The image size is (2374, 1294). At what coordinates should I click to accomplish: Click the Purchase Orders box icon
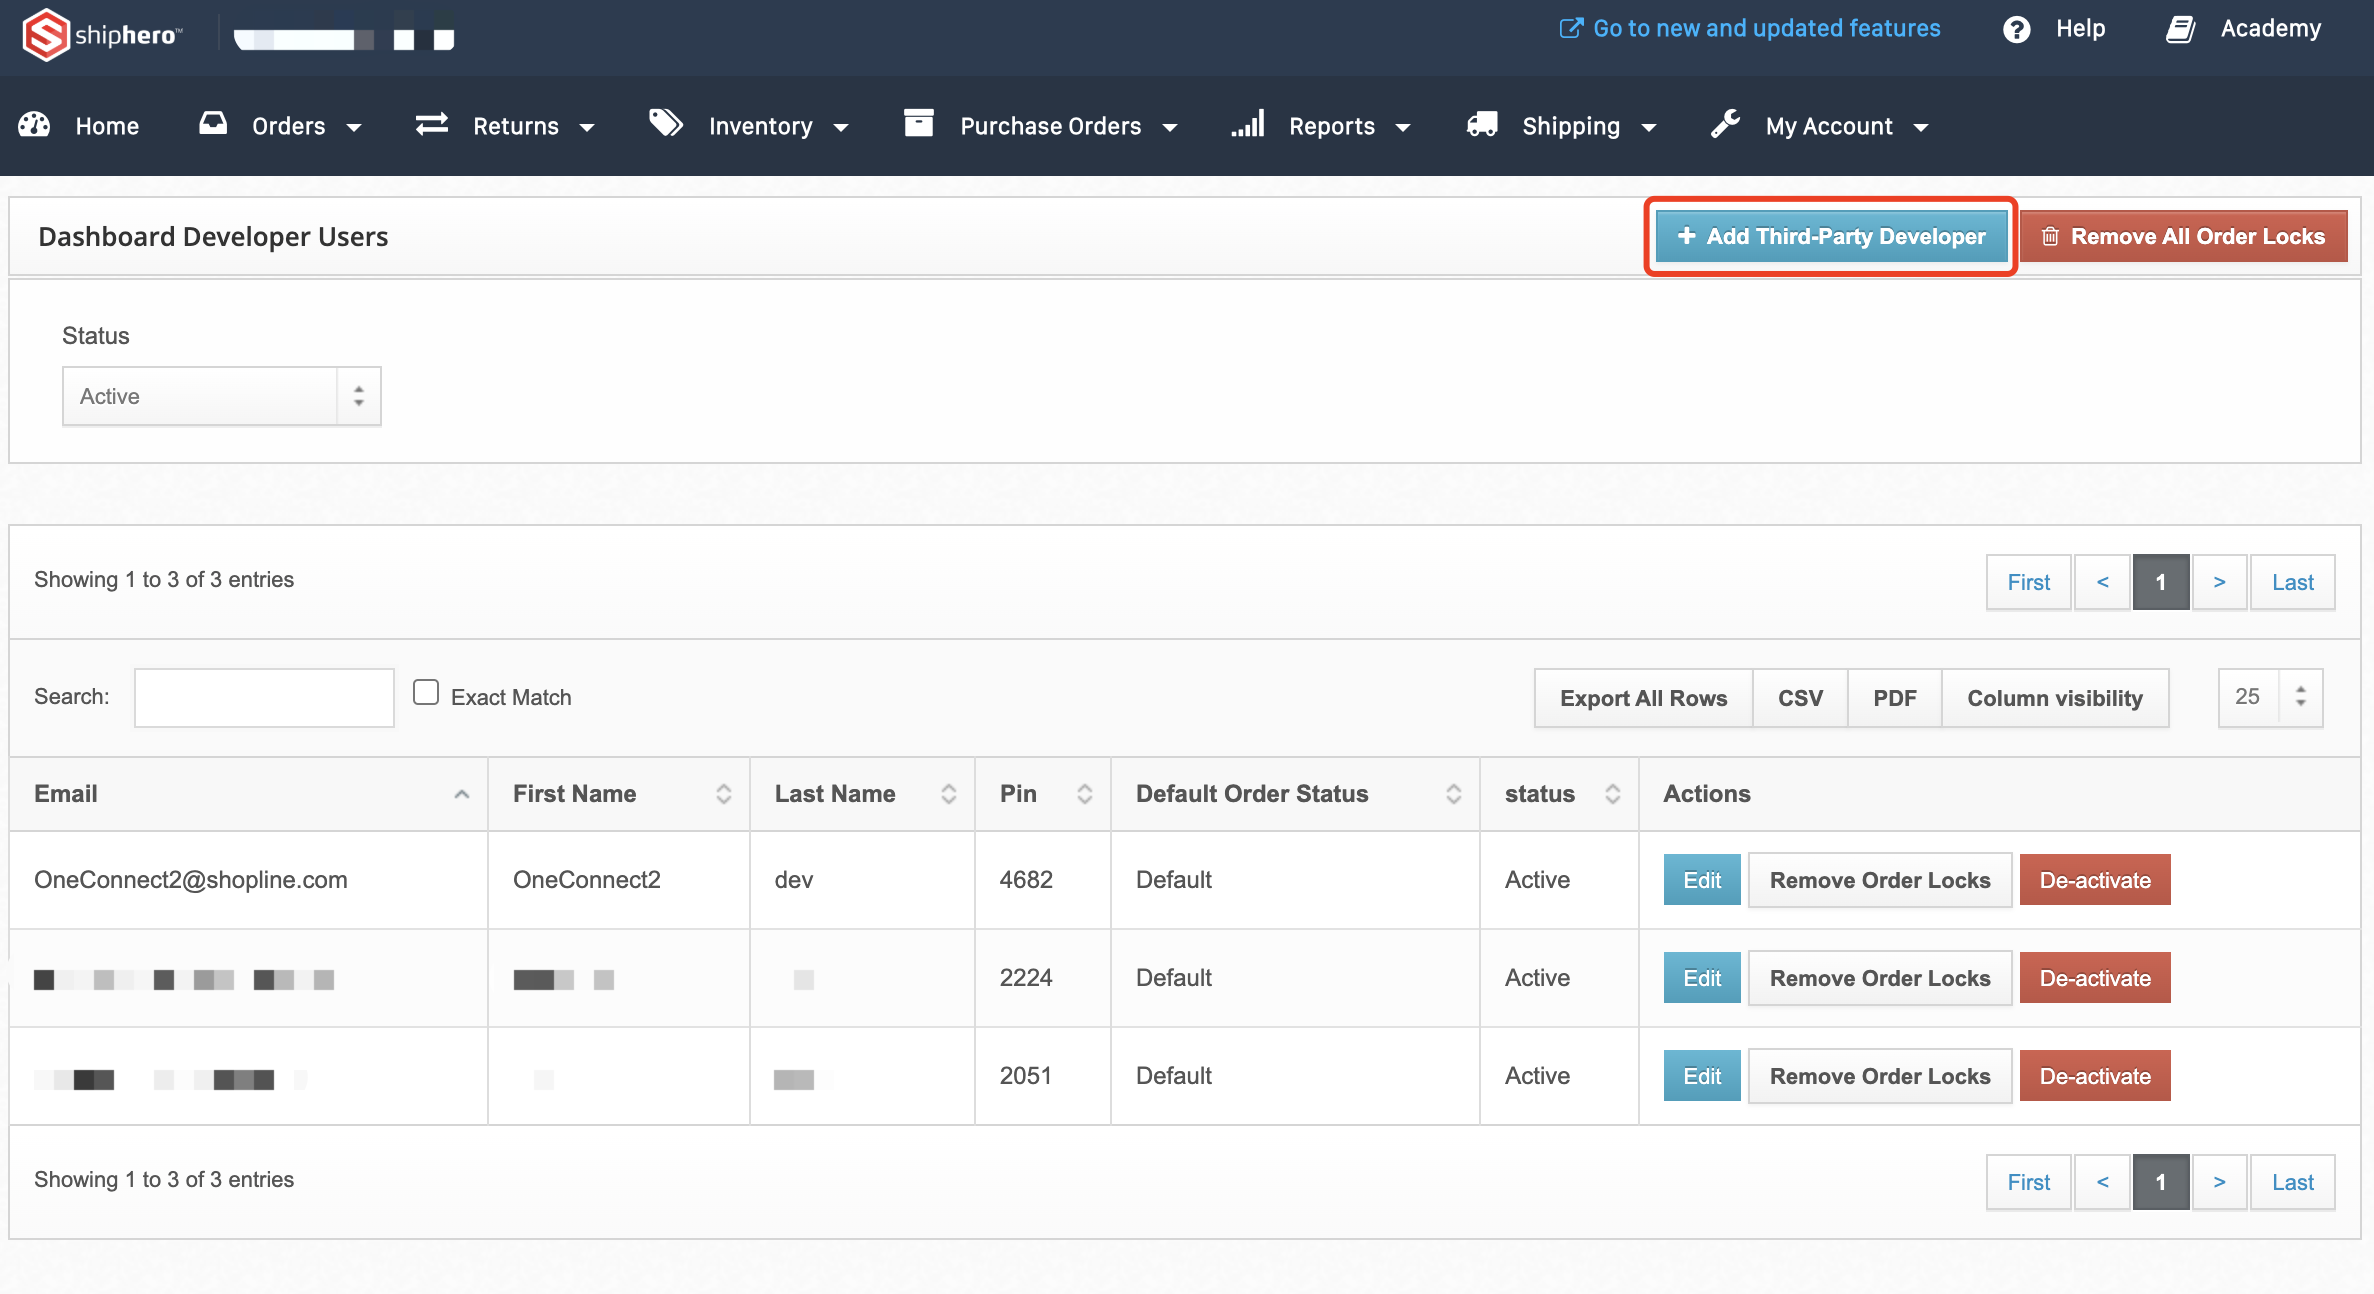[918, 123]
